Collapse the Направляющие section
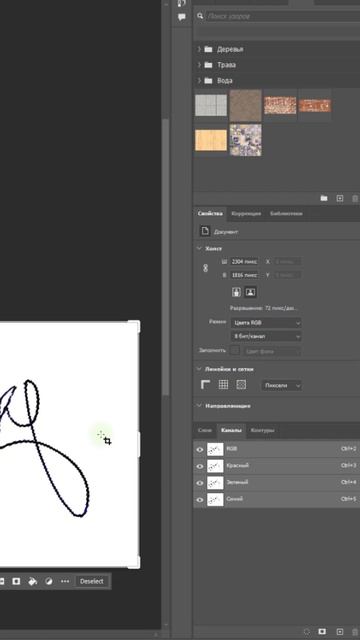The image size is (360, 640). tap(199, 405)
